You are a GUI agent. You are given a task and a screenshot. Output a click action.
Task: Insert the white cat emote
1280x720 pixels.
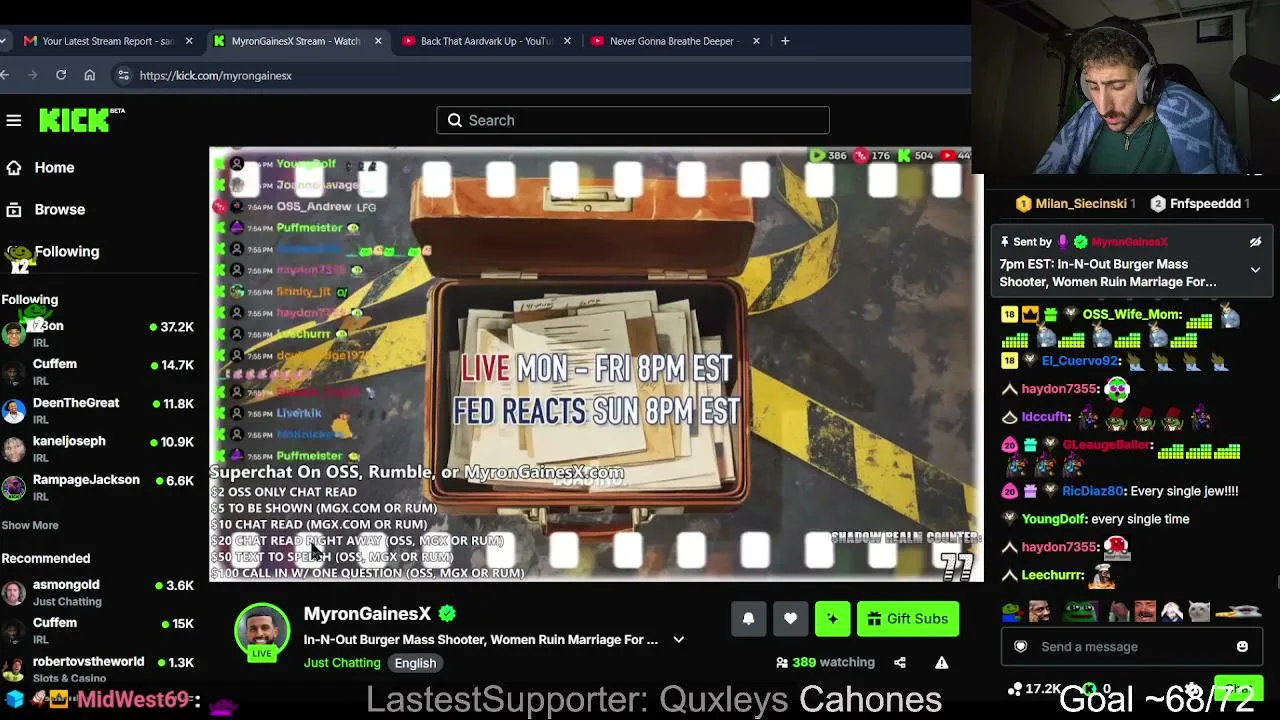[x=1199, y=610]
